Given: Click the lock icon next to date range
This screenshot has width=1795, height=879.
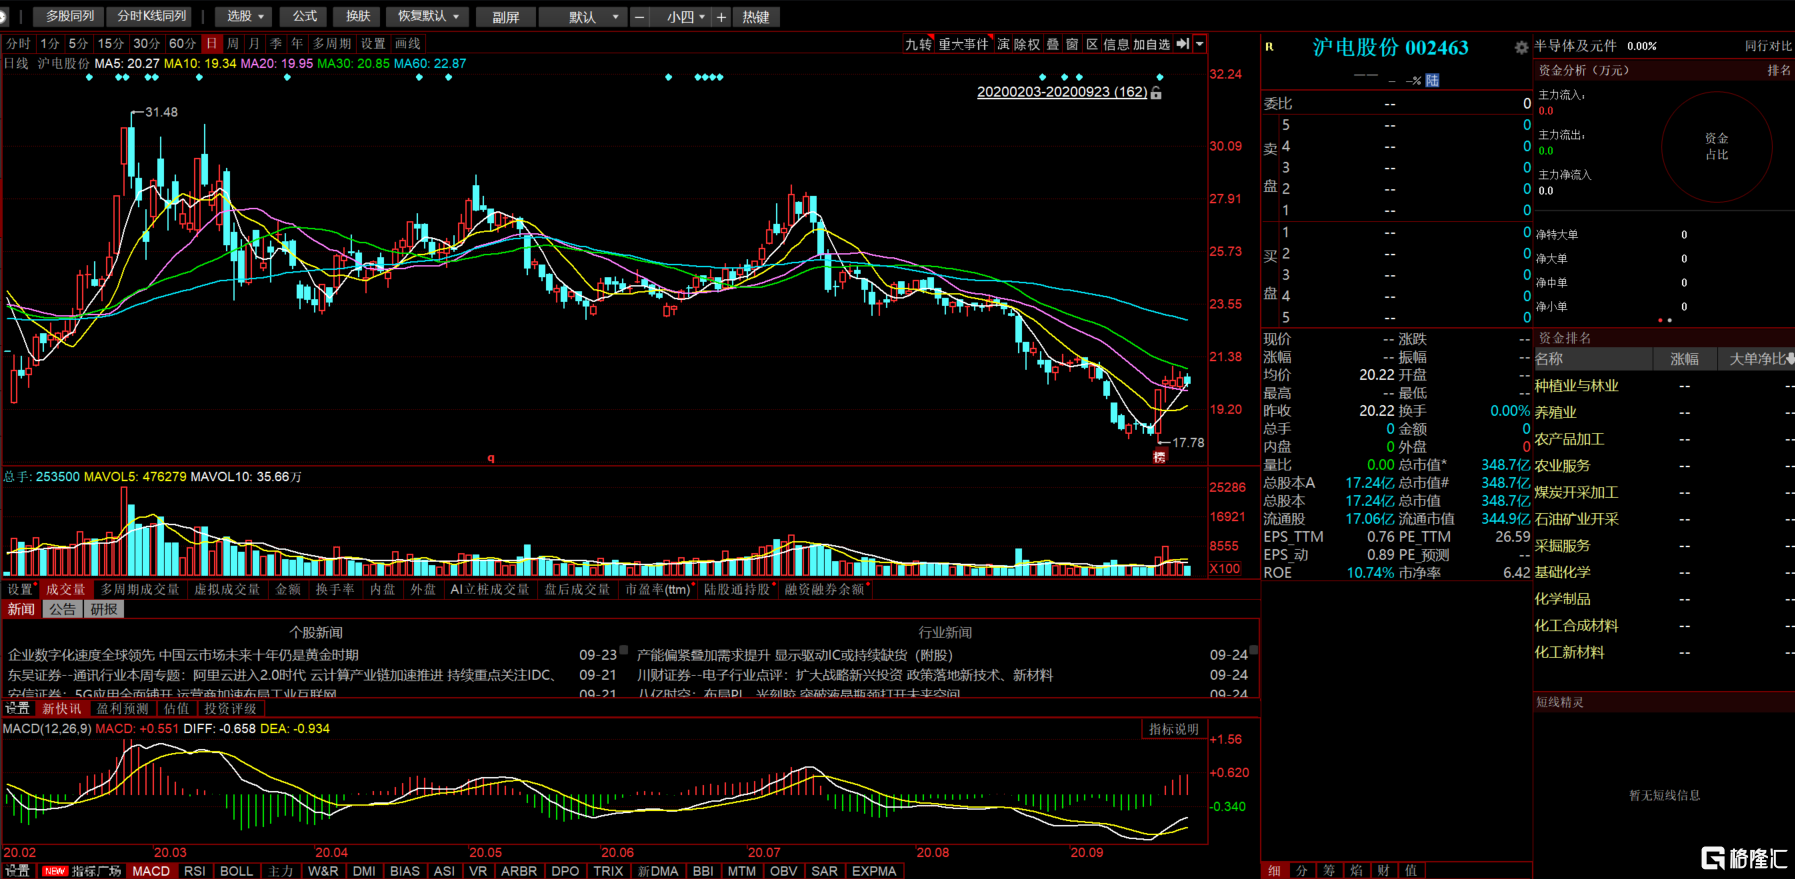Looking at the screenshot, I should click(1156, 93).
